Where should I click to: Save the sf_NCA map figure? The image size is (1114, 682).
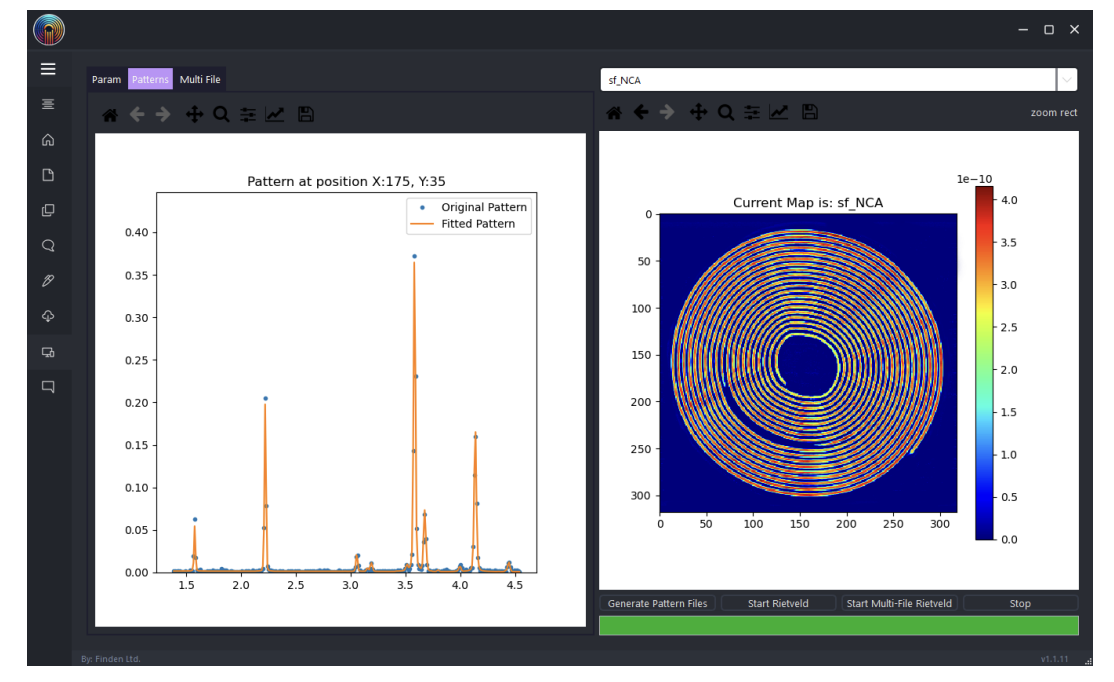point(810,113)
